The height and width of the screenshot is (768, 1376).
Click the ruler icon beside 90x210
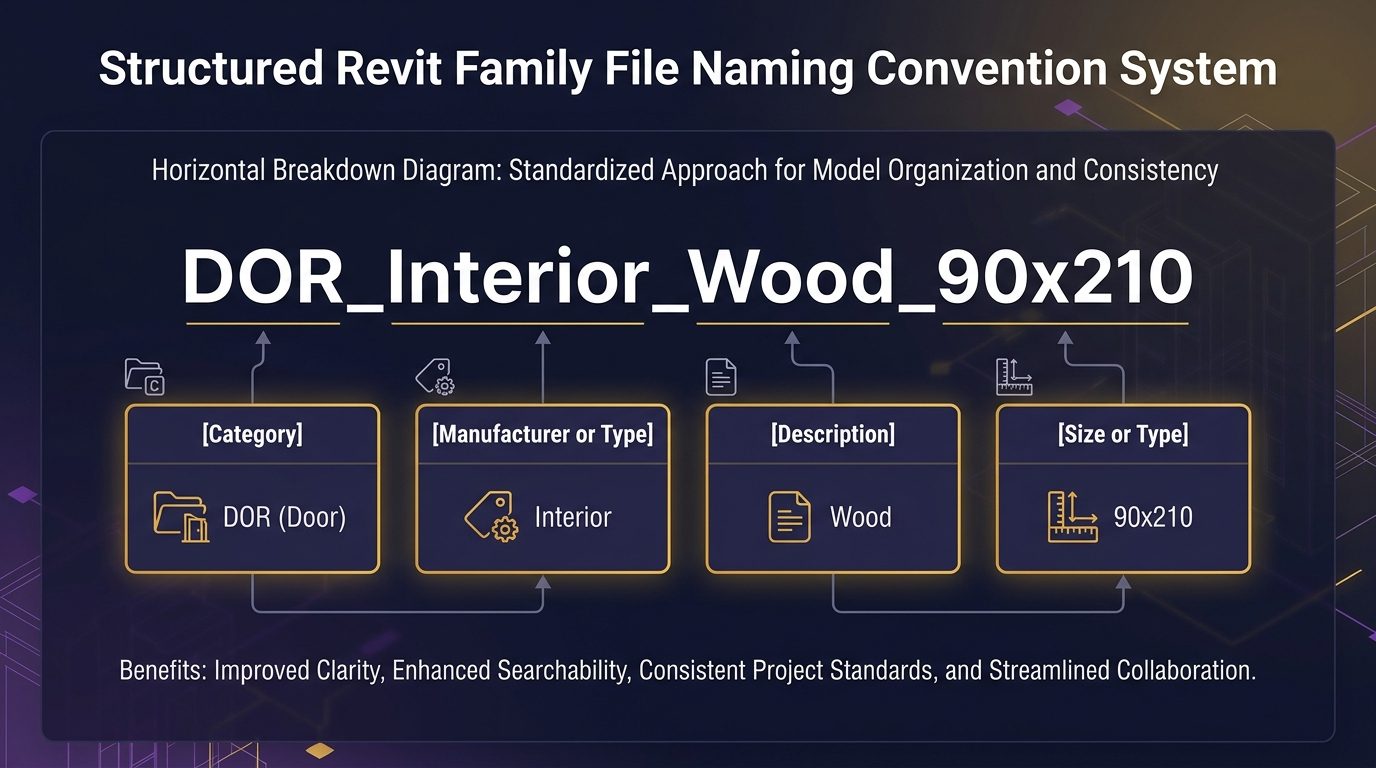(1073, 517)
